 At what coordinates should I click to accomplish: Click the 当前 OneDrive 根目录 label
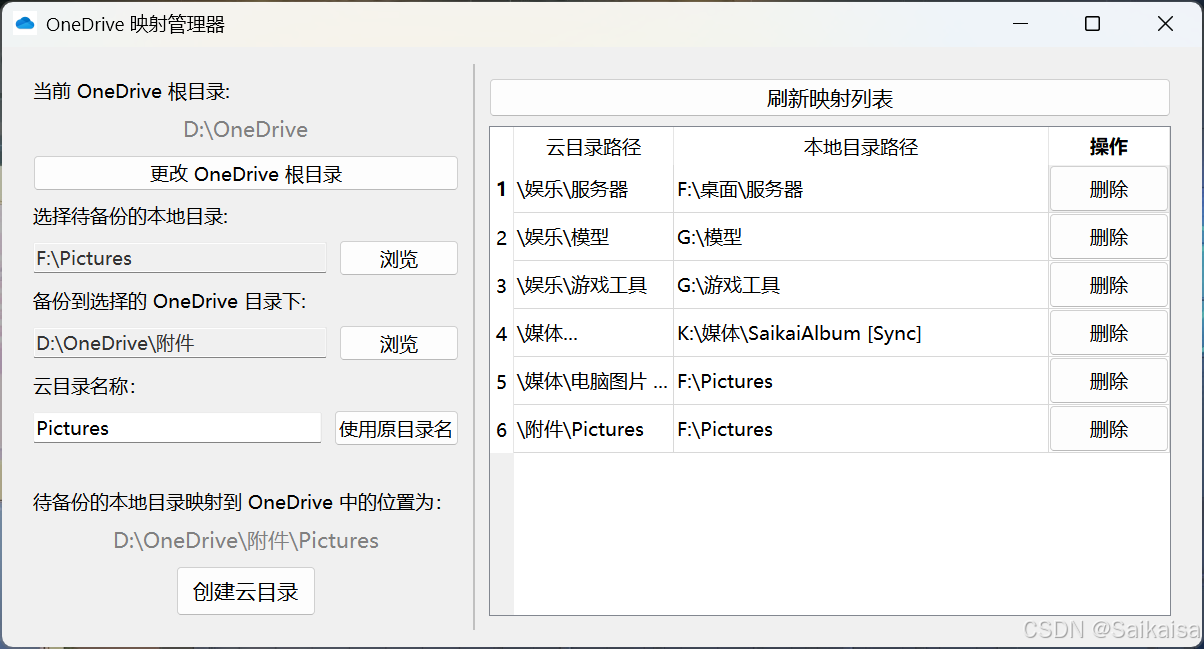click(x=132, y=92)
